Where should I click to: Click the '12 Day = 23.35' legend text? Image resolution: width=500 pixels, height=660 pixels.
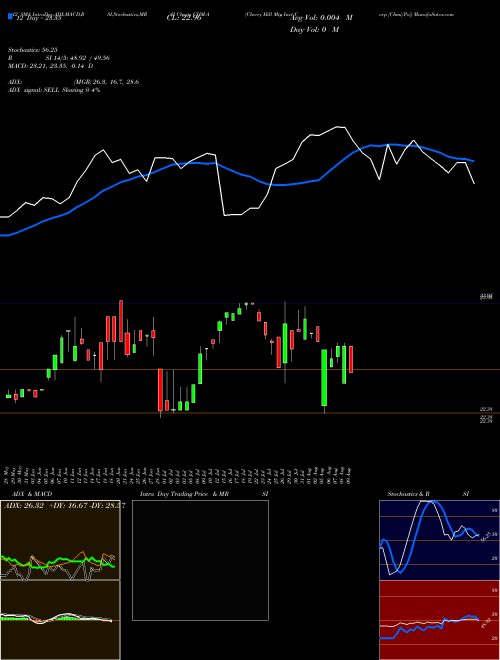coord(37,19)
